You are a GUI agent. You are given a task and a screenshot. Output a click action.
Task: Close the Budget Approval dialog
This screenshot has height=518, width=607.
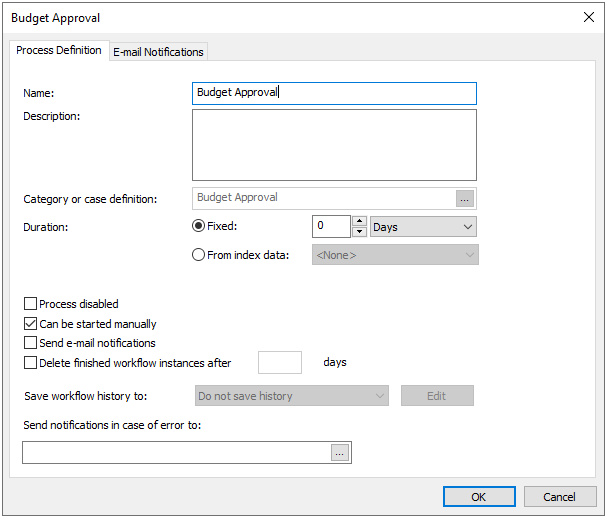[588, 17]
